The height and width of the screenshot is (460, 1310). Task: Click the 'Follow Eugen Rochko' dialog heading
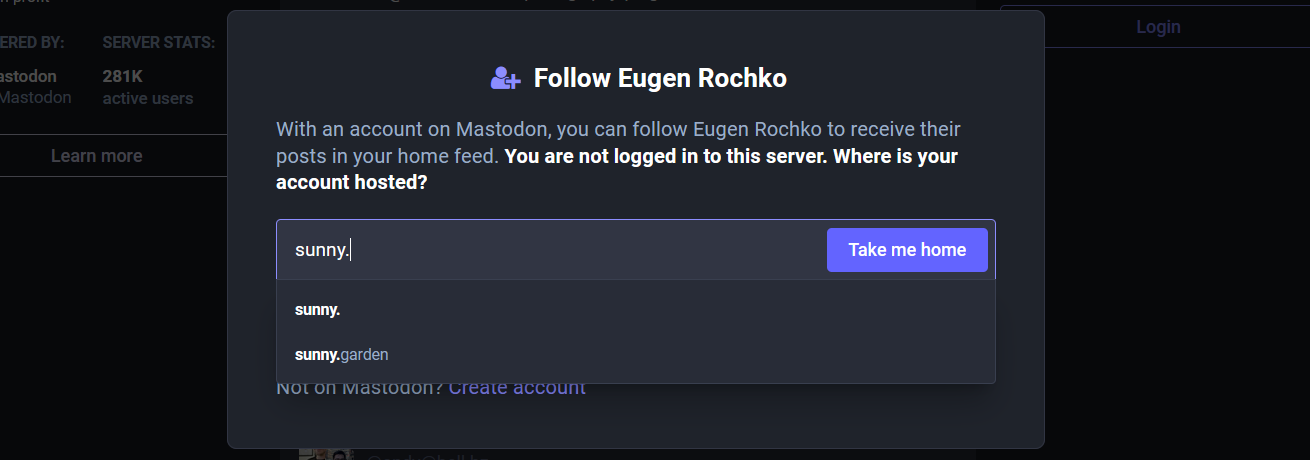660,78
